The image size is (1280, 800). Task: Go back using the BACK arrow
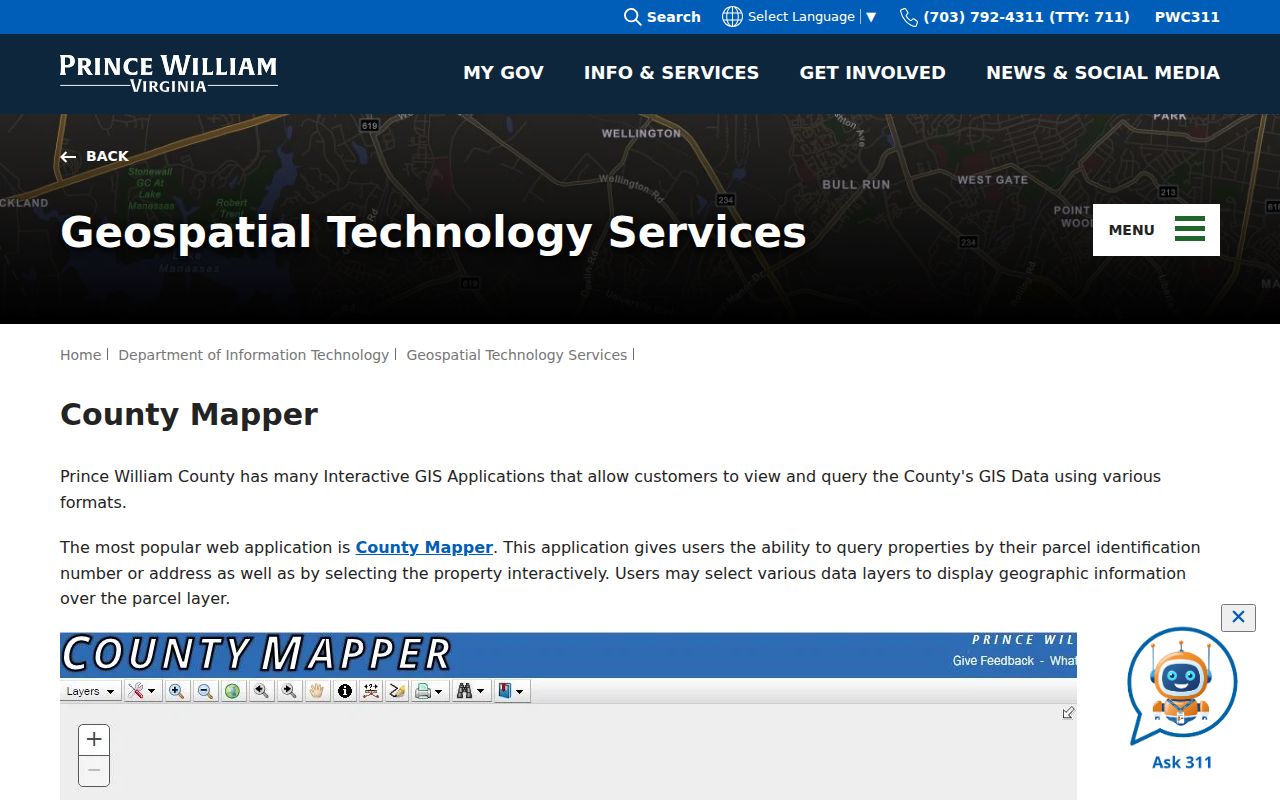94,156
